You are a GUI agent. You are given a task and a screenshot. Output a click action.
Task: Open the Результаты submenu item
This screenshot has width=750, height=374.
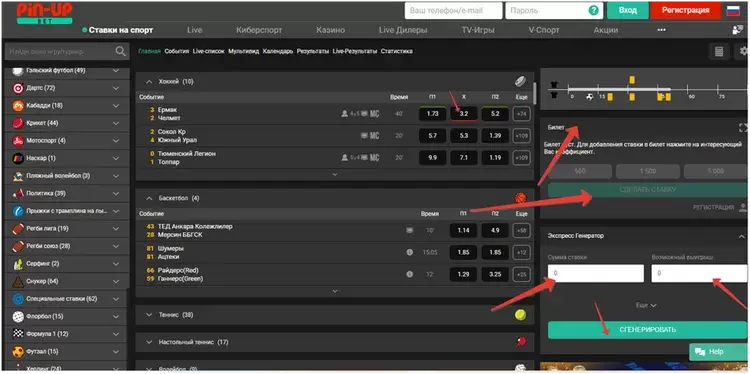click(x=313, y=51)
